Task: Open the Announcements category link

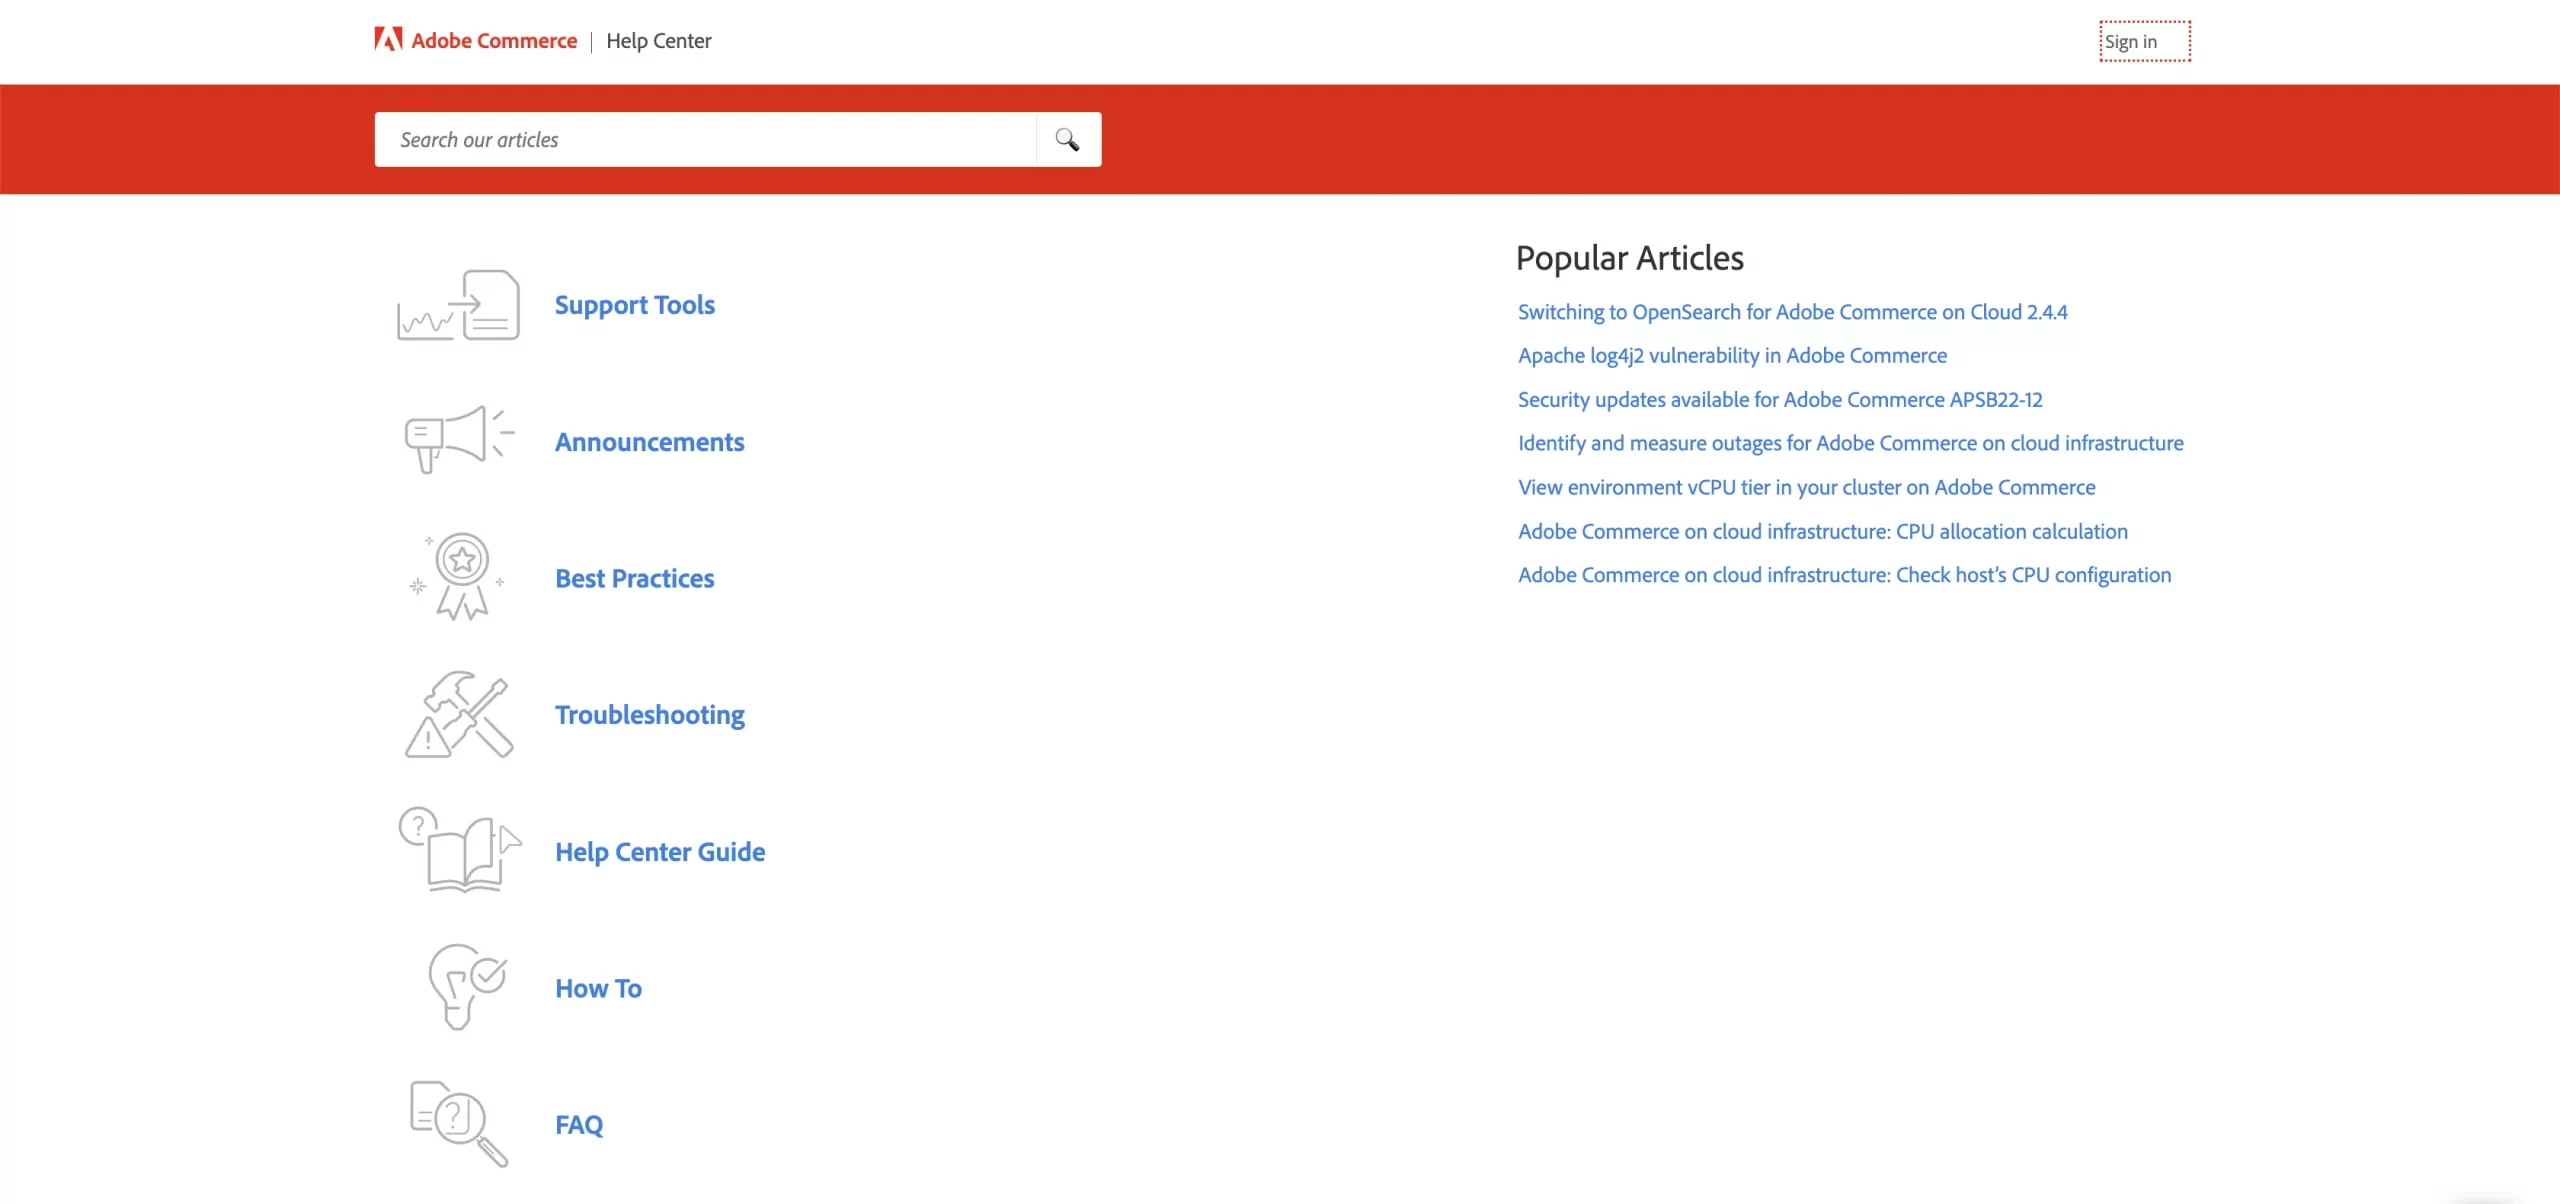Action: [649, 442]
